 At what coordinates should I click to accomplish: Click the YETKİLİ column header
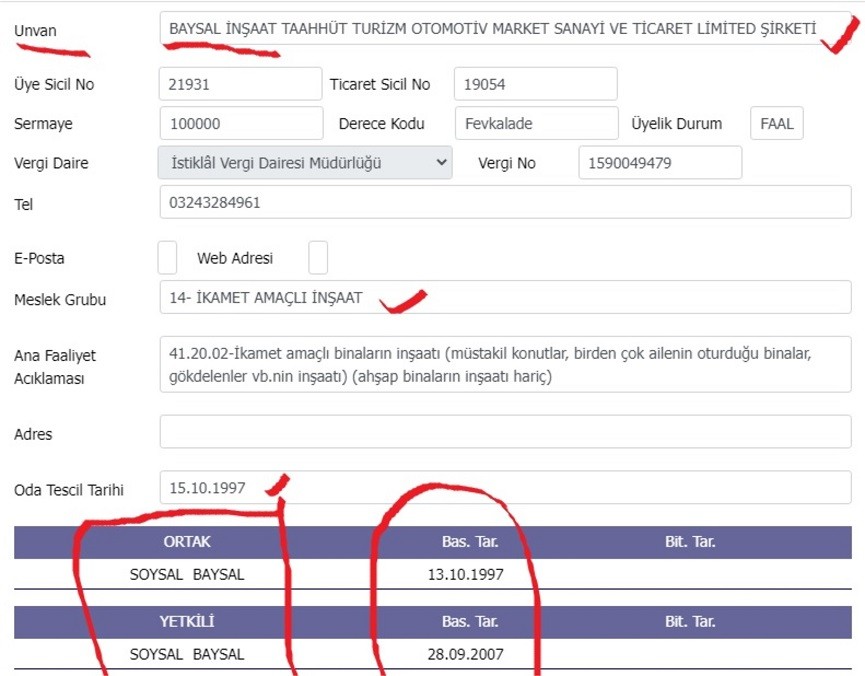(187, 621)
